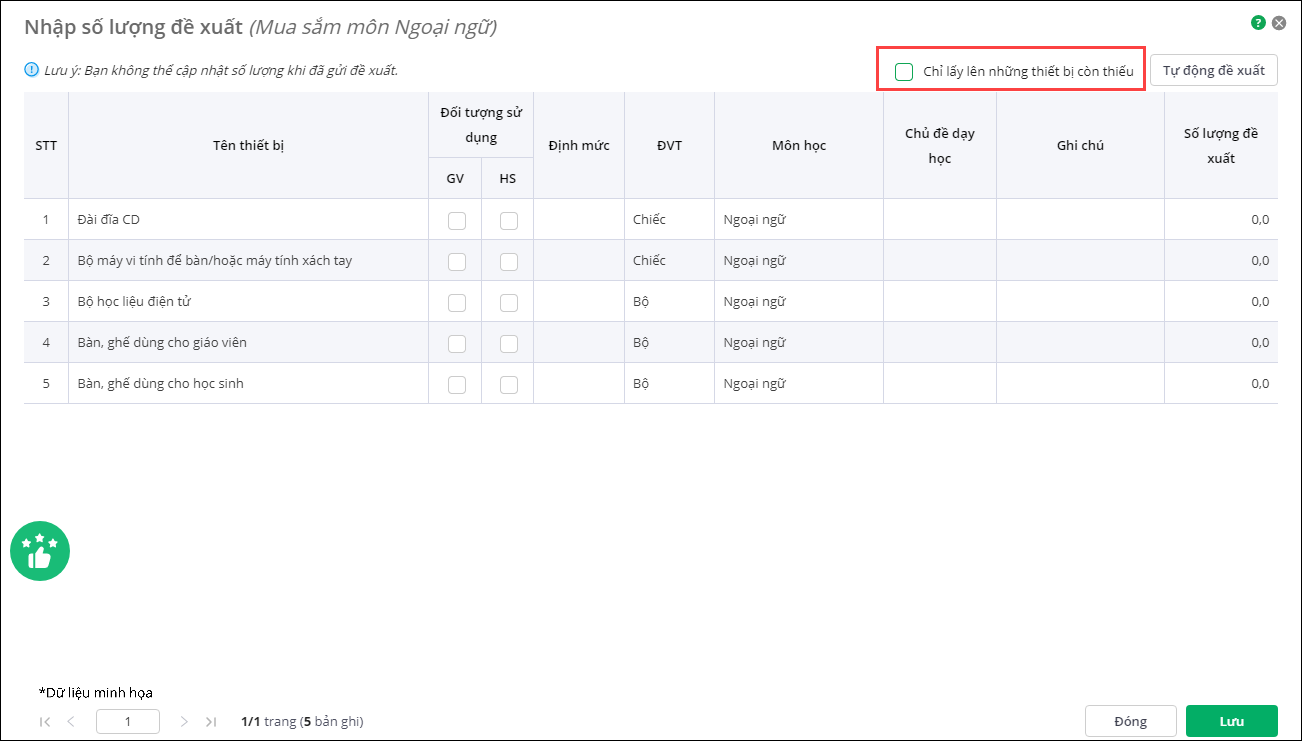Go to previous page arrow
Viewport: 1302px width, 741px height.
pos(70,721)
